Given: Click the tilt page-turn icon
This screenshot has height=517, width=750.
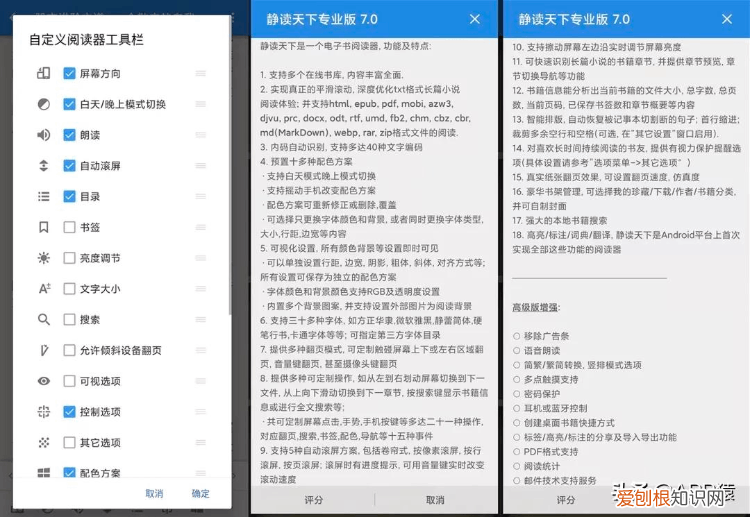Looking at the screenshot, I should (44, 350).
